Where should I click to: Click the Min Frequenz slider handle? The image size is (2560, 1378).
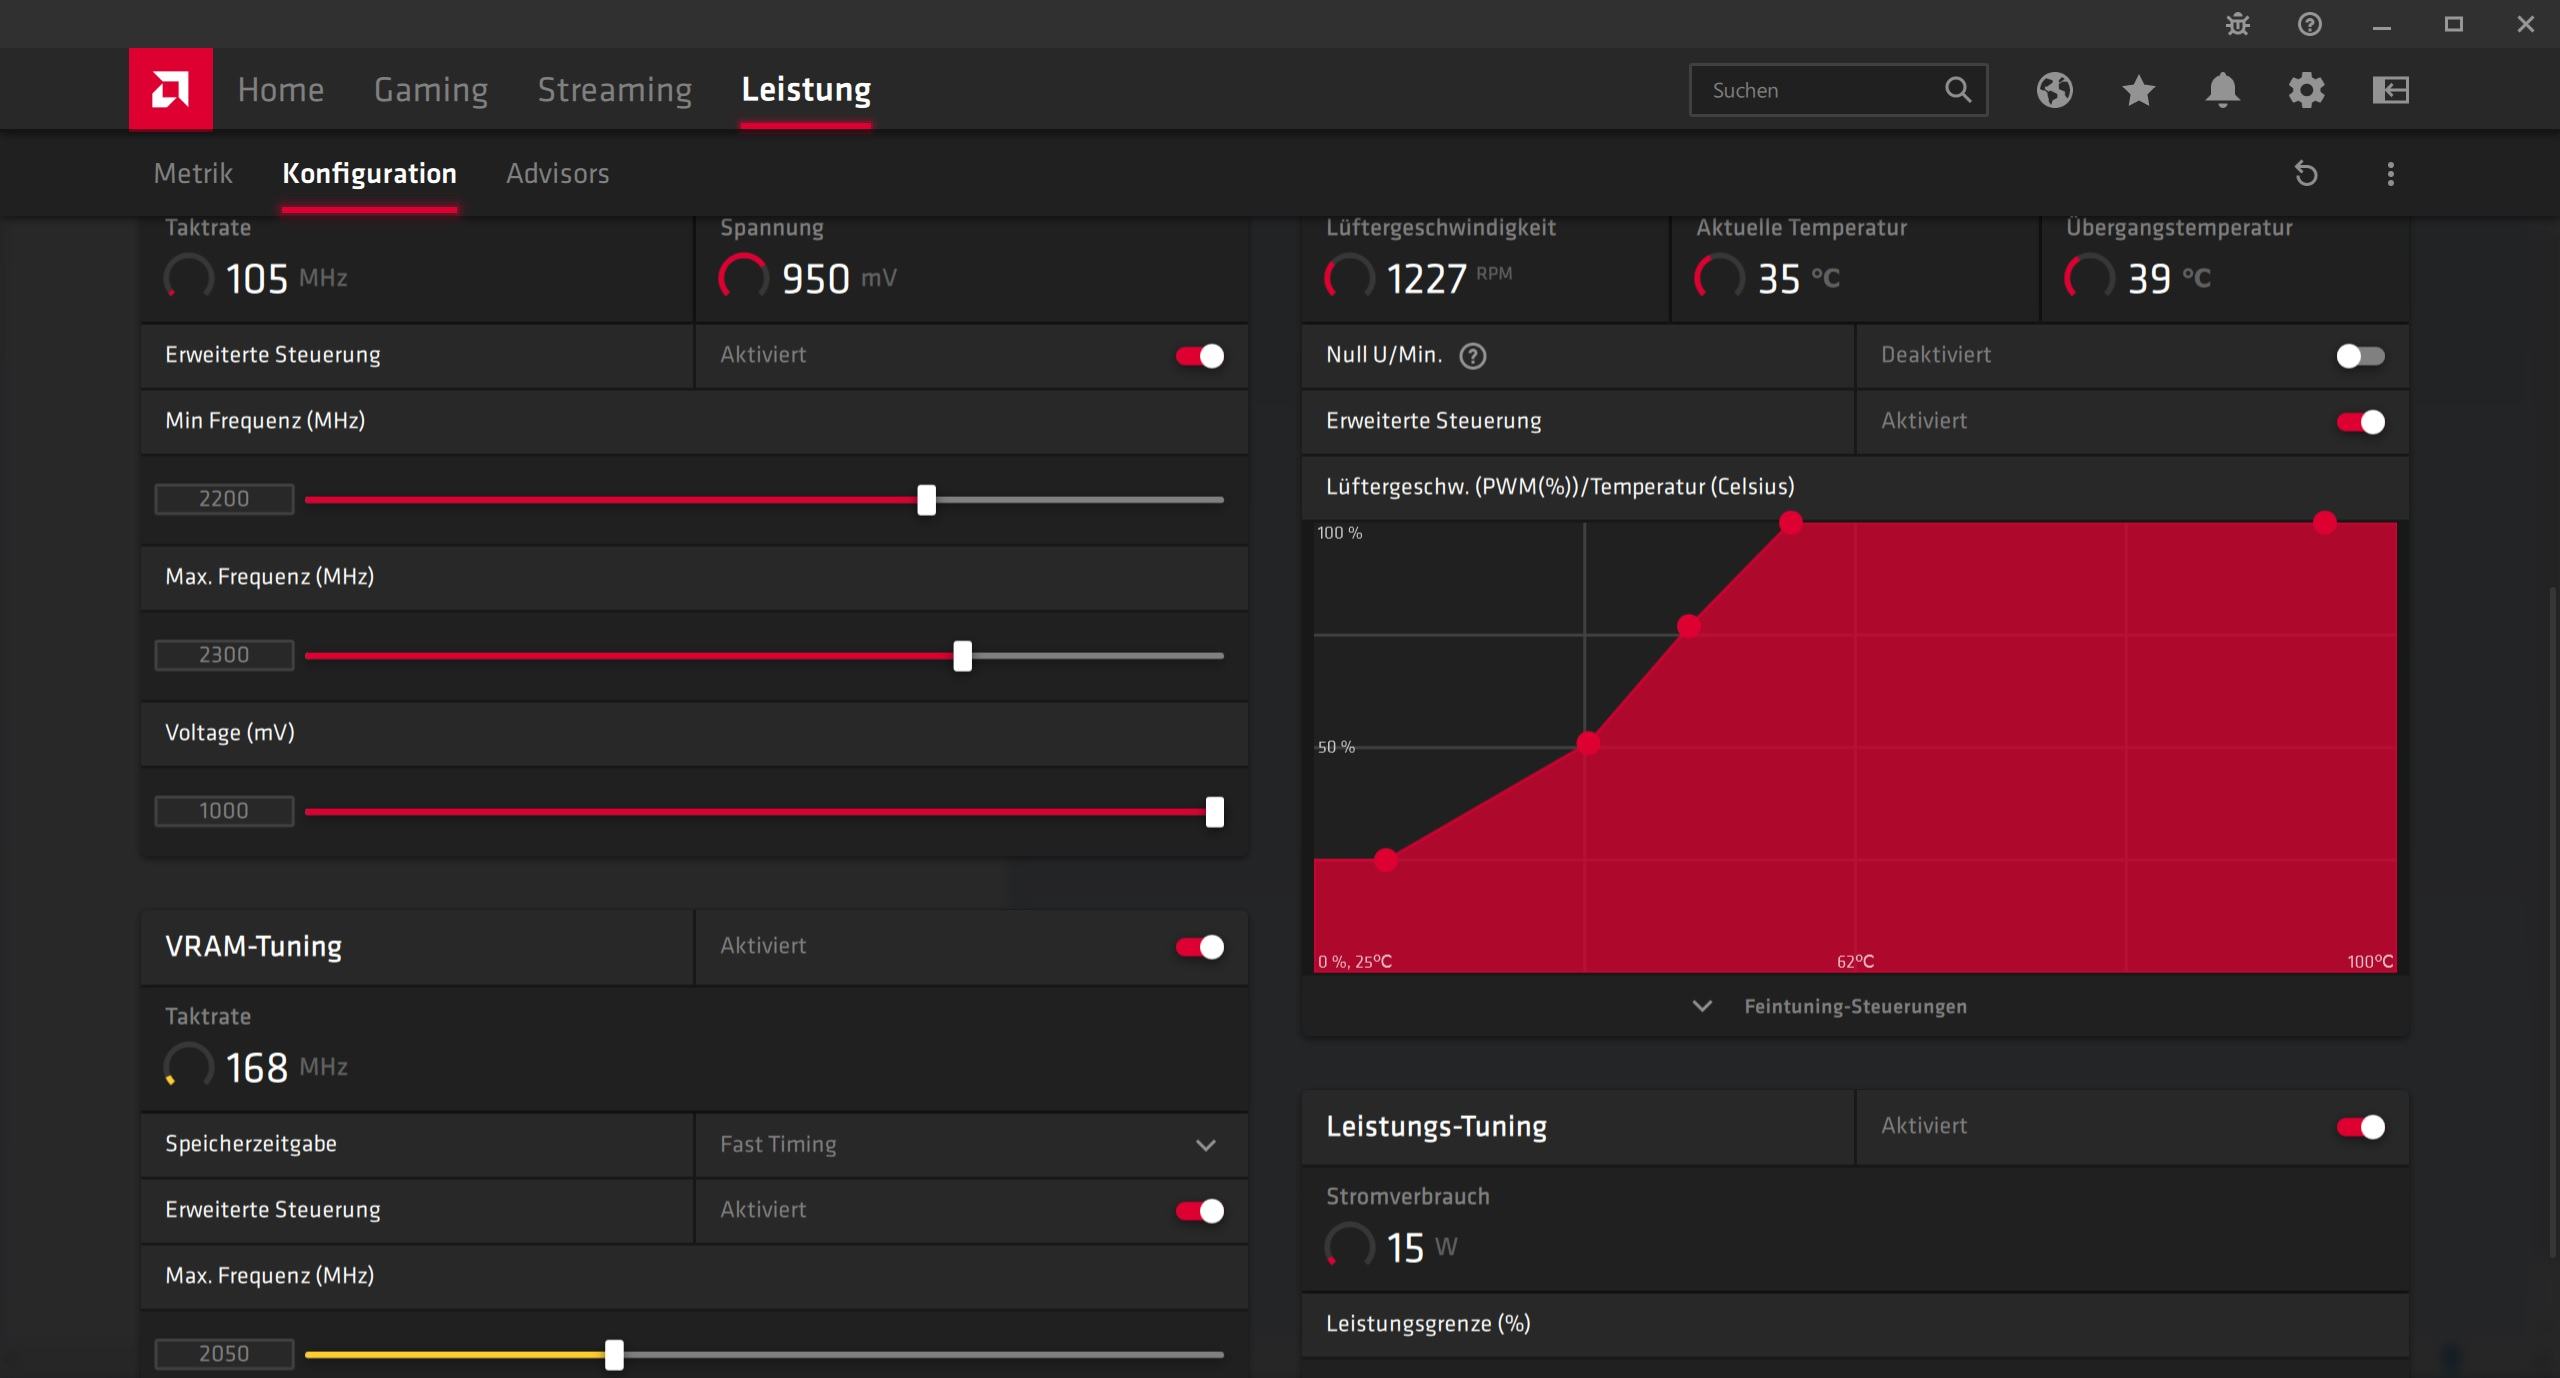pos(927,500)
